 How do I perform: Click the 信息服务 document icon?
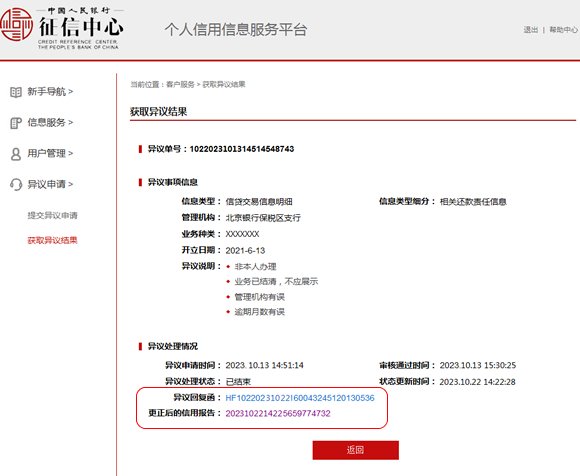[x=16, y=123]
